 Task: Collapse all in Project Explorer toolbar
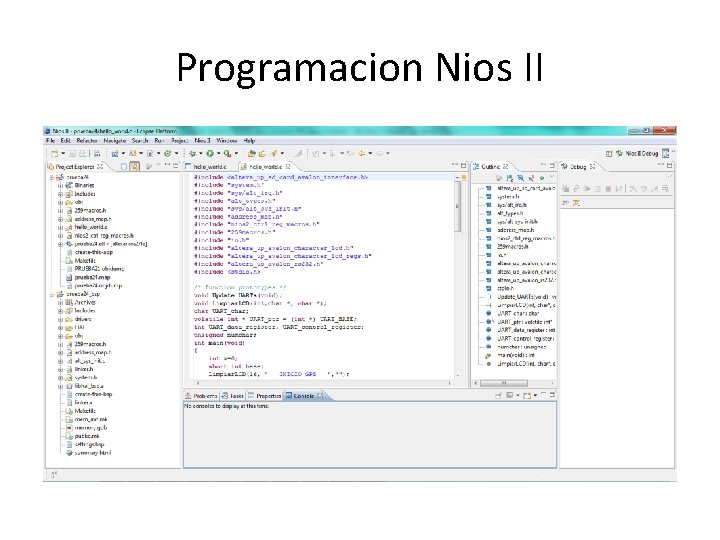124,167
